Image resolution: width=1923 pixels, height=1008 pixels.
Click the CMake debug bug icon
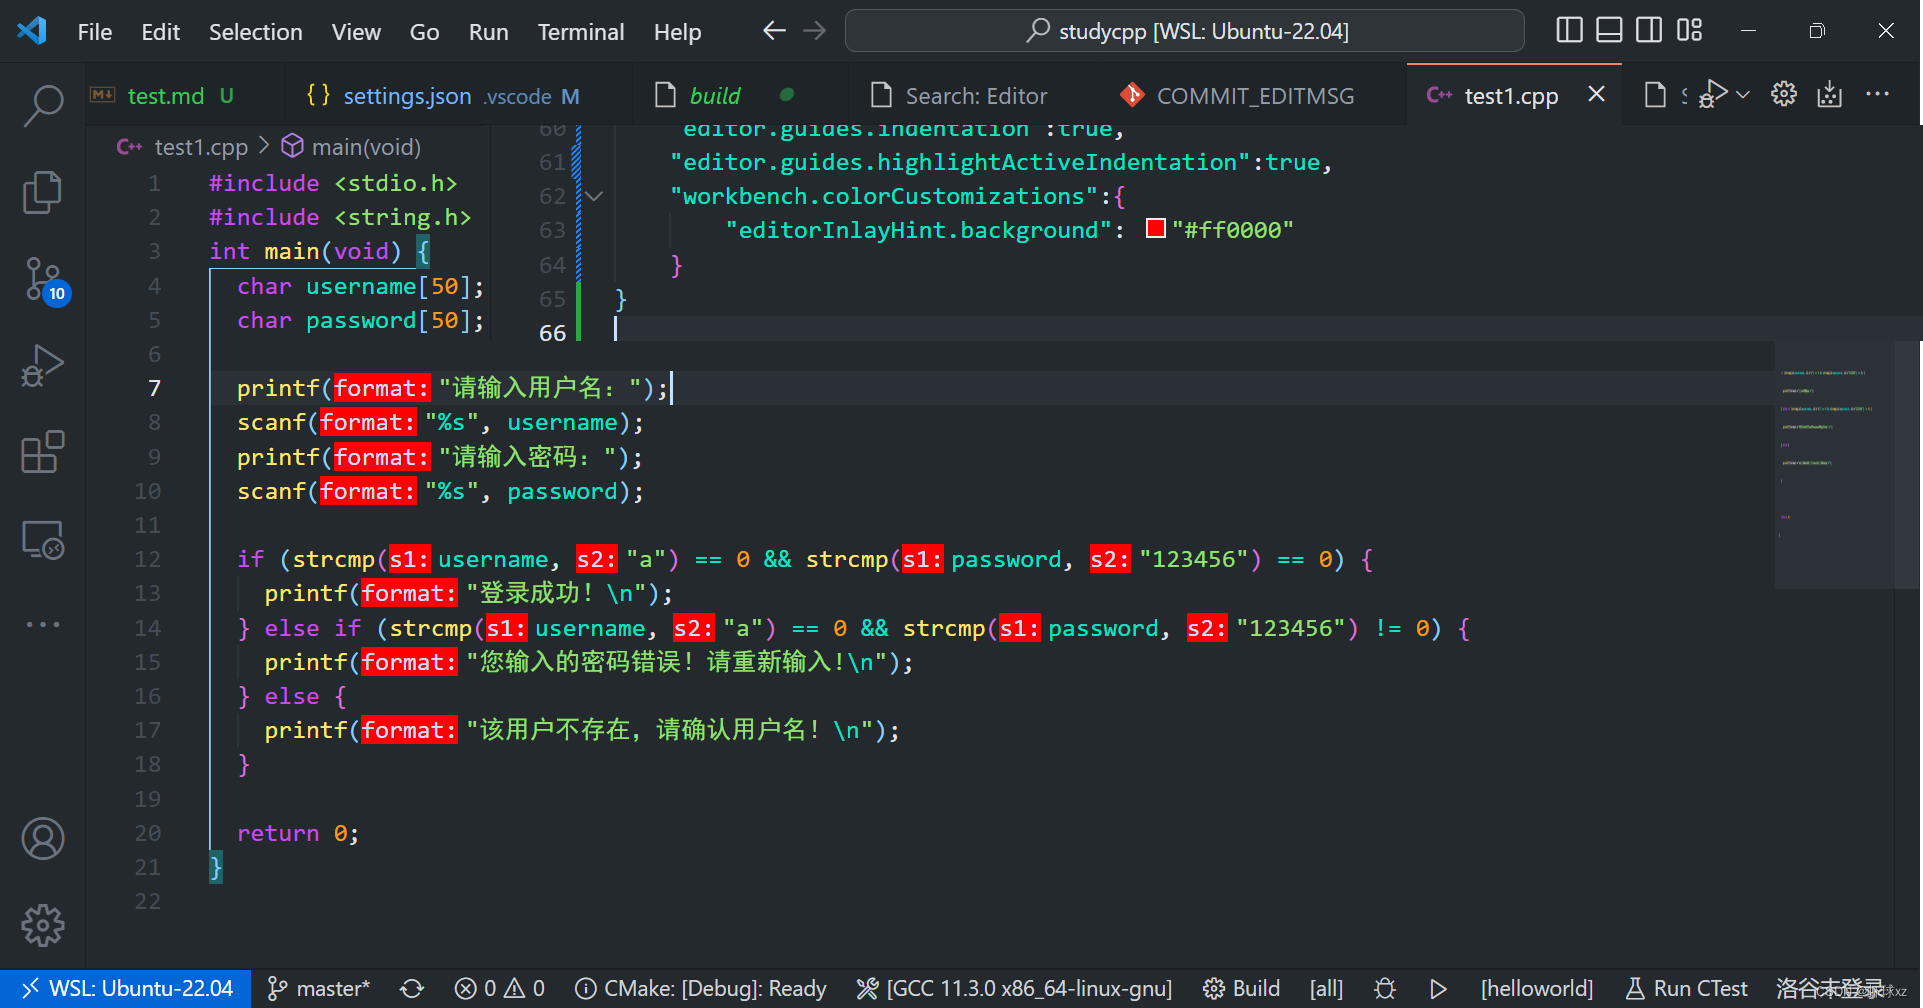click(x=1385, y=989)
